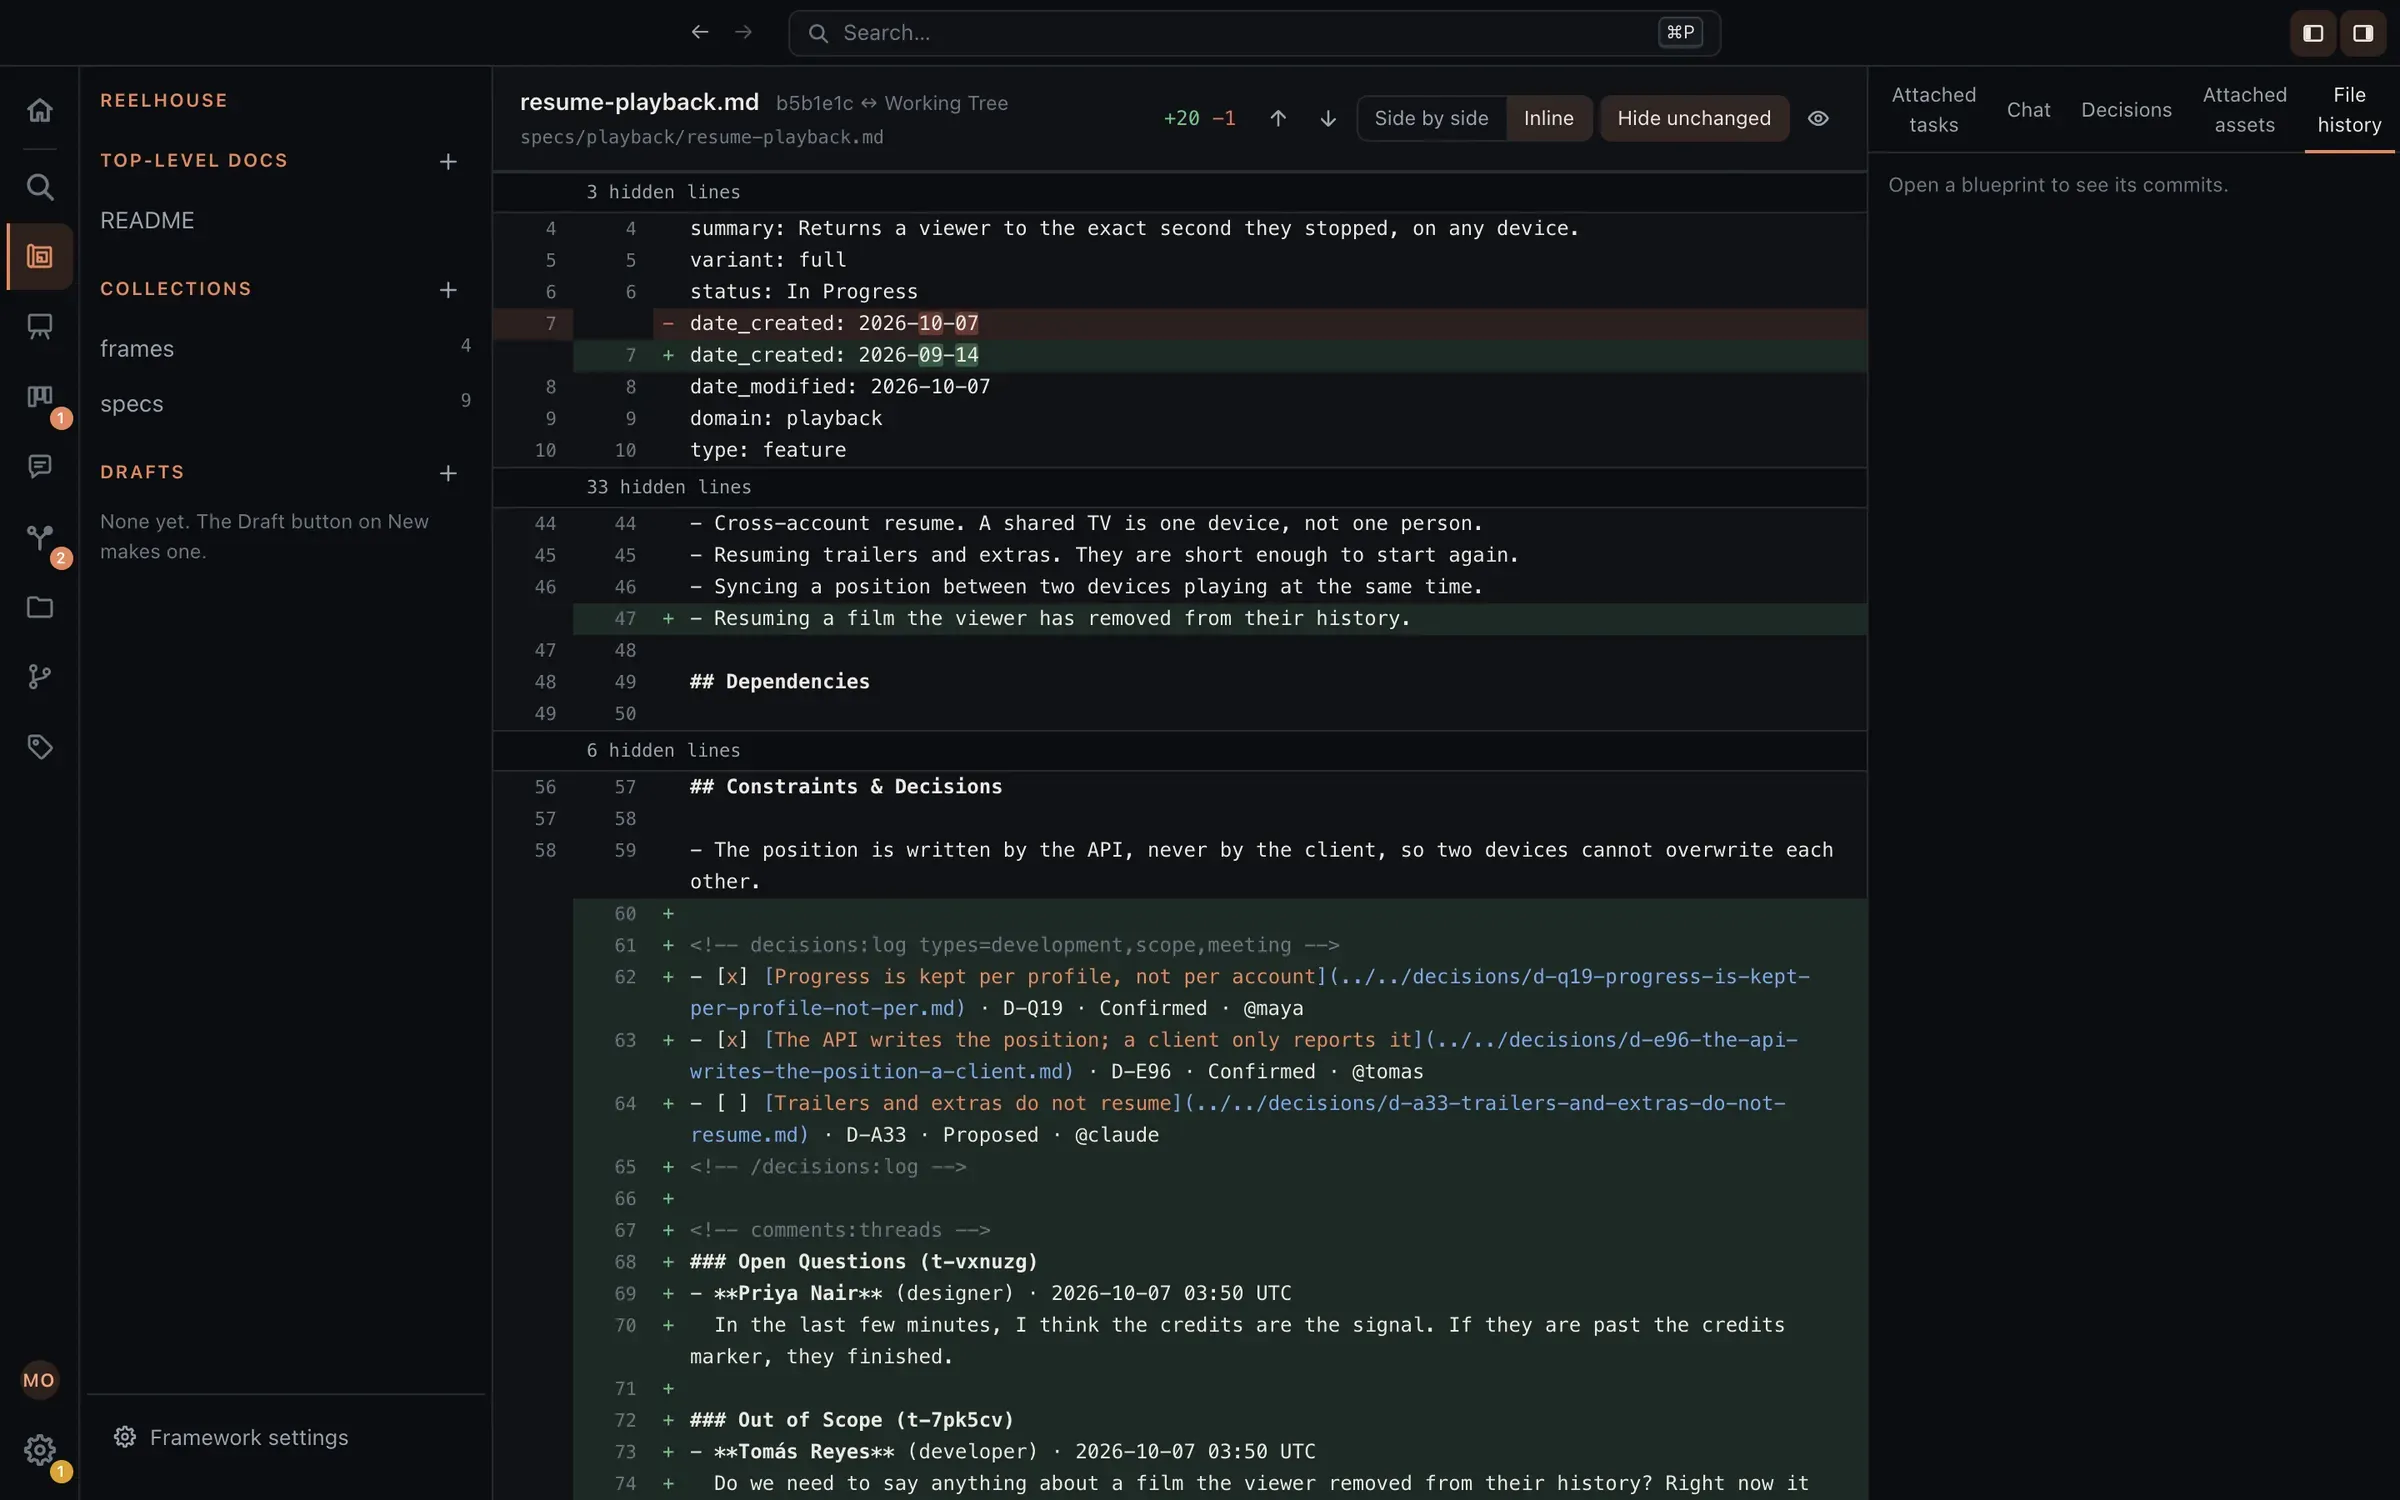Screen dimensions: 2400x1500
Task: Open the merge icon with badge 2
Action: (x=39, y=538)
